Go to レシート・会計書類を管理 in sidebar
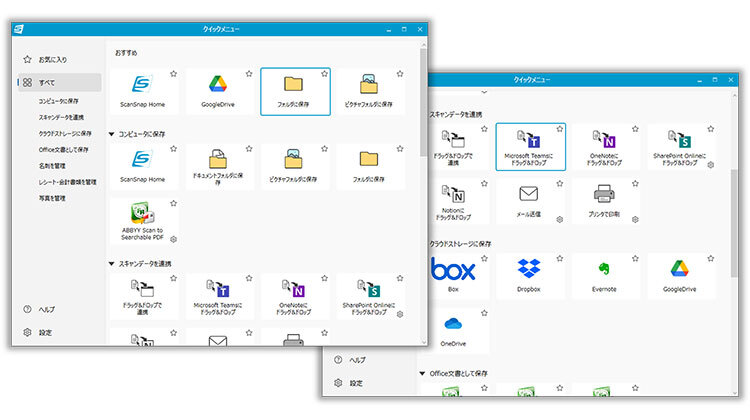 pos(67,182)
